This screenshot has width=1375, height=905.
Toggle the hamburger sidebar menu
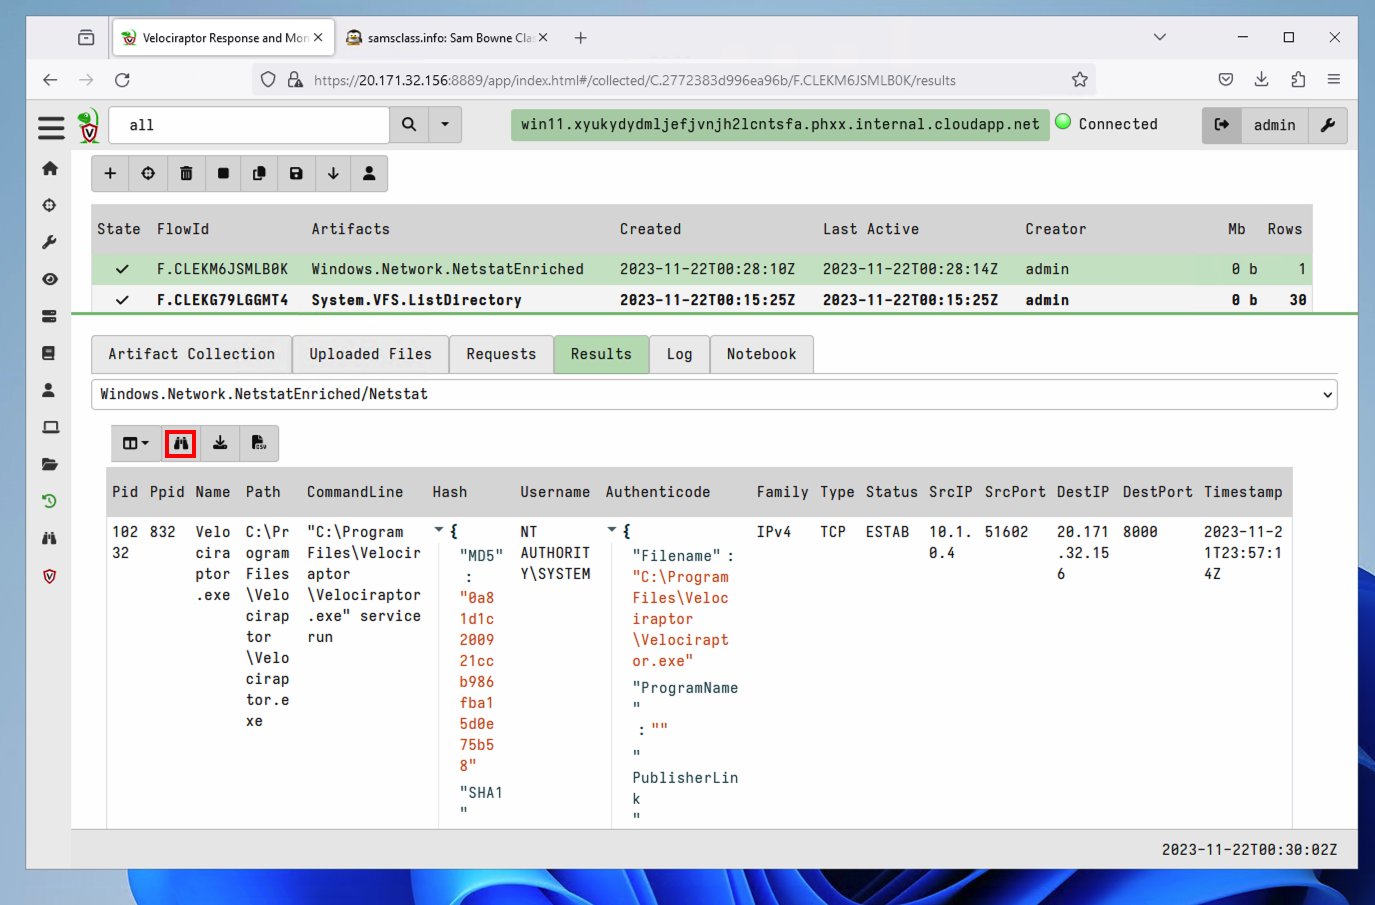[51, 127]
